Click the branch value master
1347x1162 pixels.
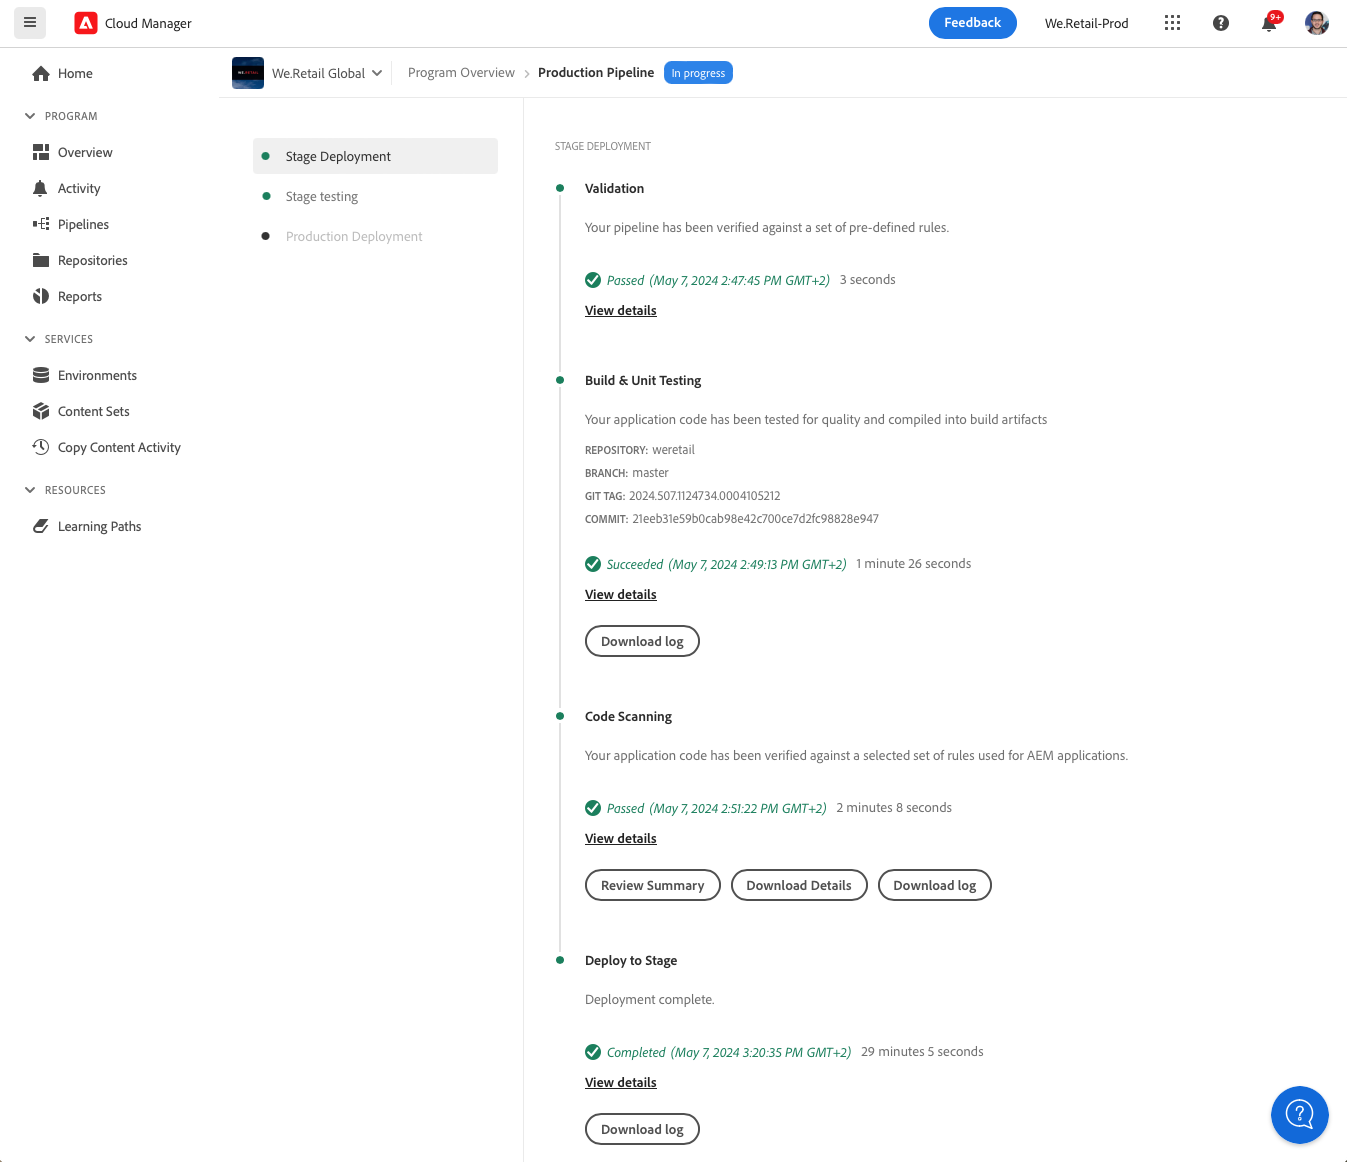(650, 473)
